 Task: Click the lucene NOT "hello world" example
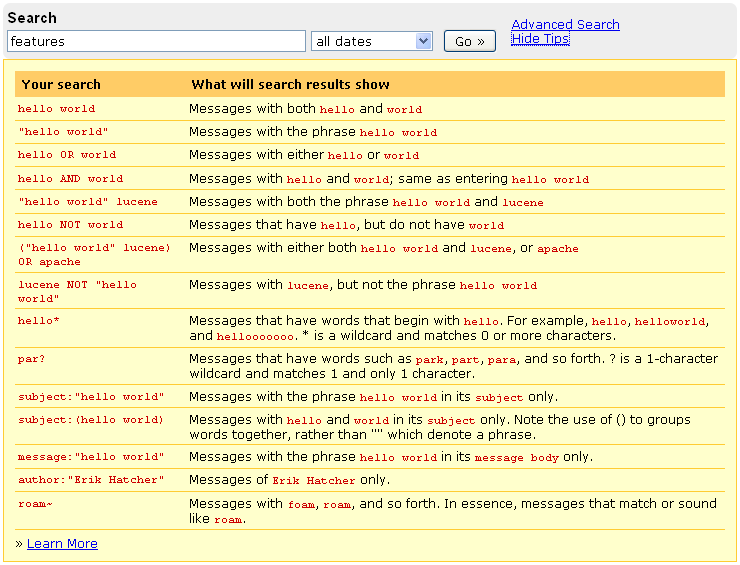pos(77,291)
